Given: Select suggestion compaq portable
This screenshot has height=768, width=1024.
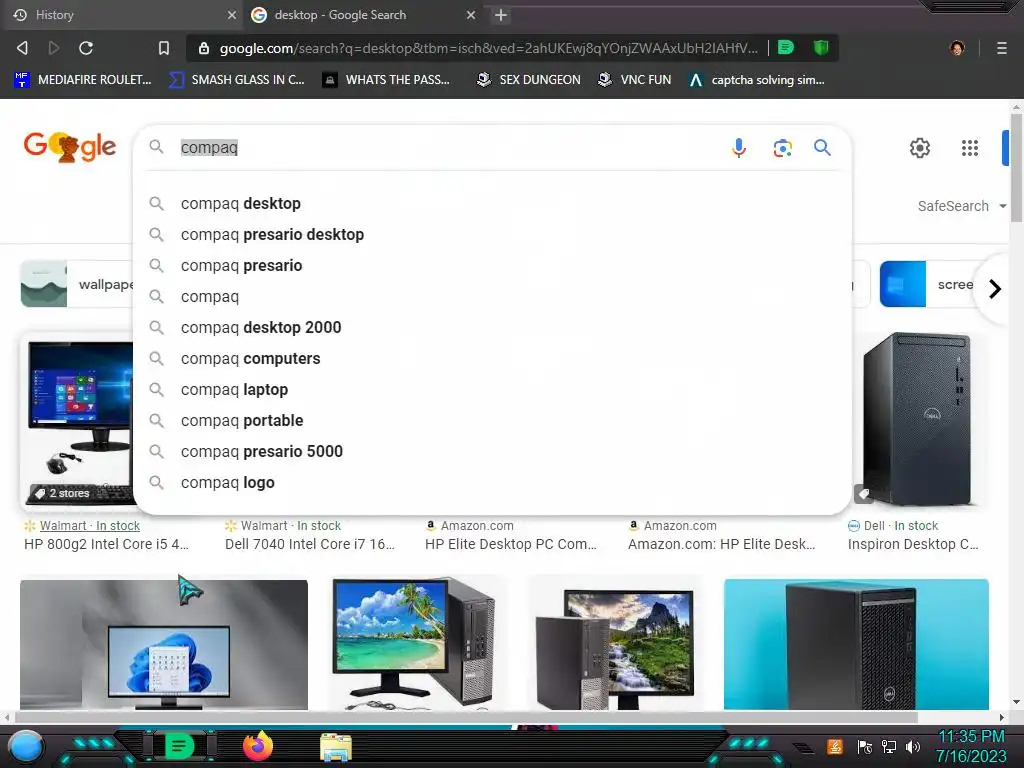Looking at the screenshot, I should 492,421.
